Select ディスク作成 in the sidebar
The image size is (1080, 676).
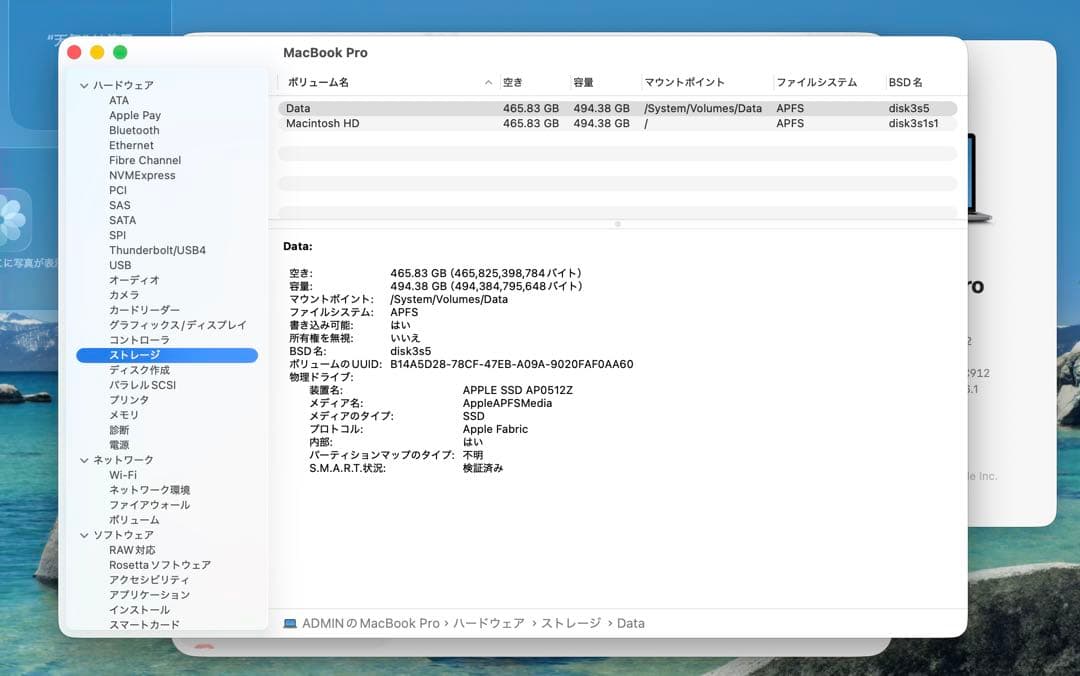point(139,371)
